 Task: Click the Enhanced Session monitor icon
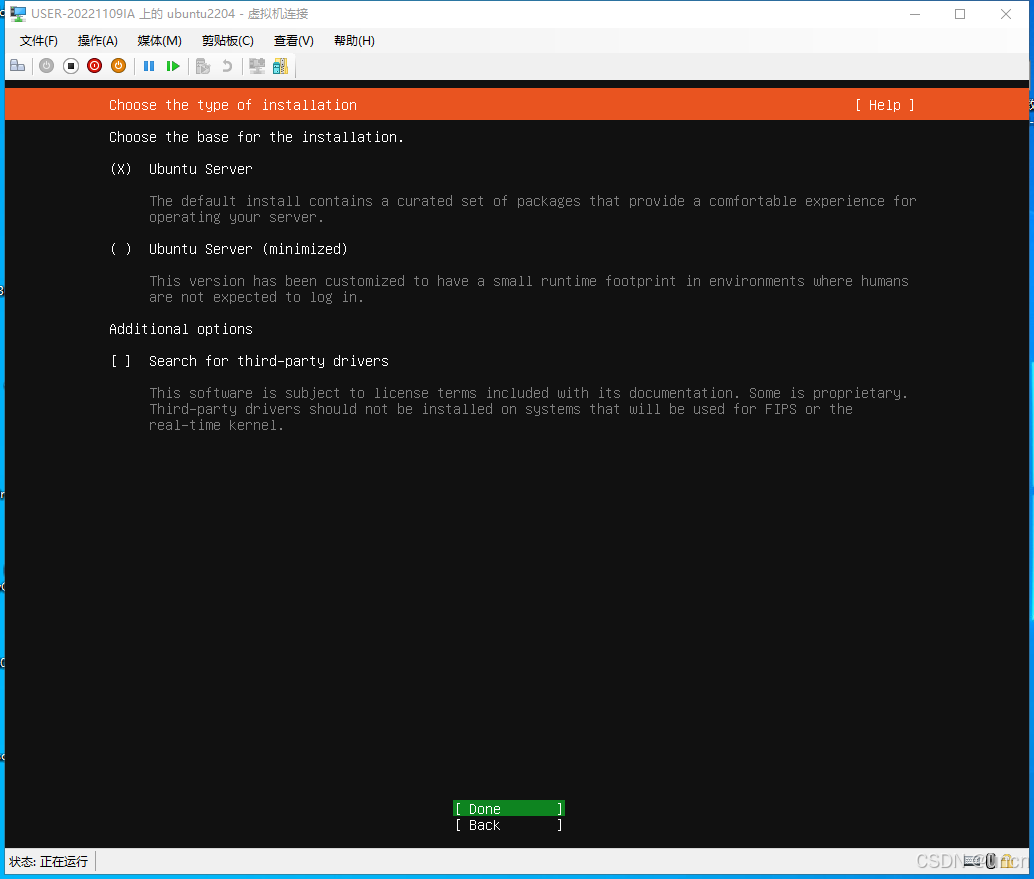(x=257, y=66)
